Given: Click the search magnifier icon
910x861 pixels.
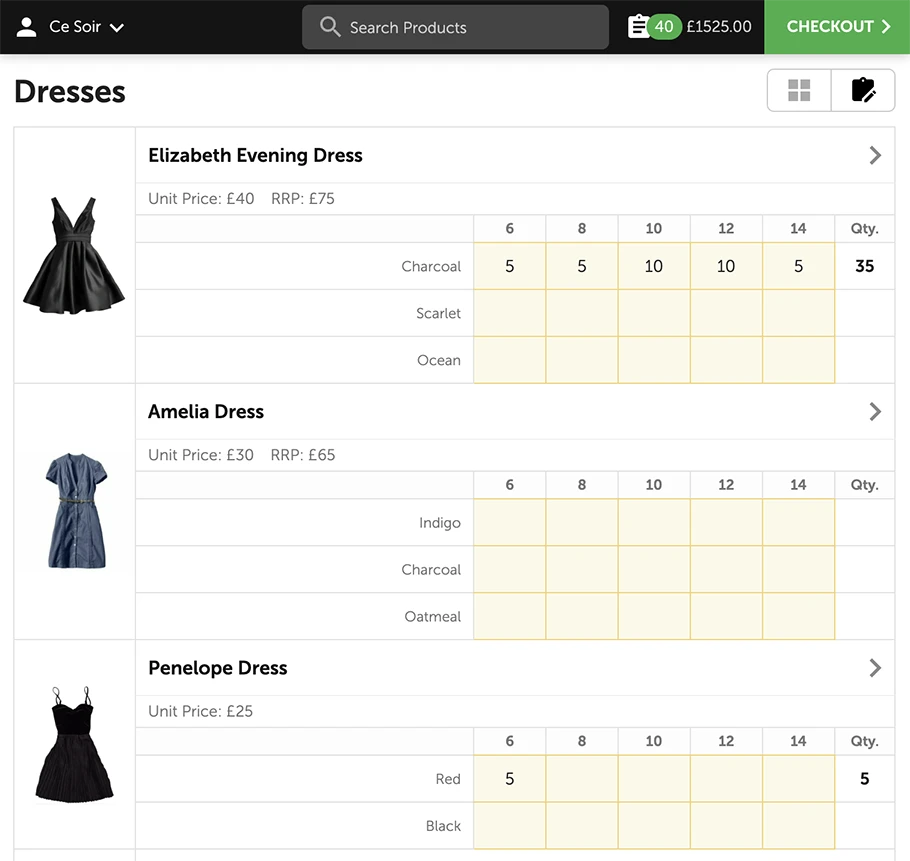Looking at the screenshot, I should point(330,27).
